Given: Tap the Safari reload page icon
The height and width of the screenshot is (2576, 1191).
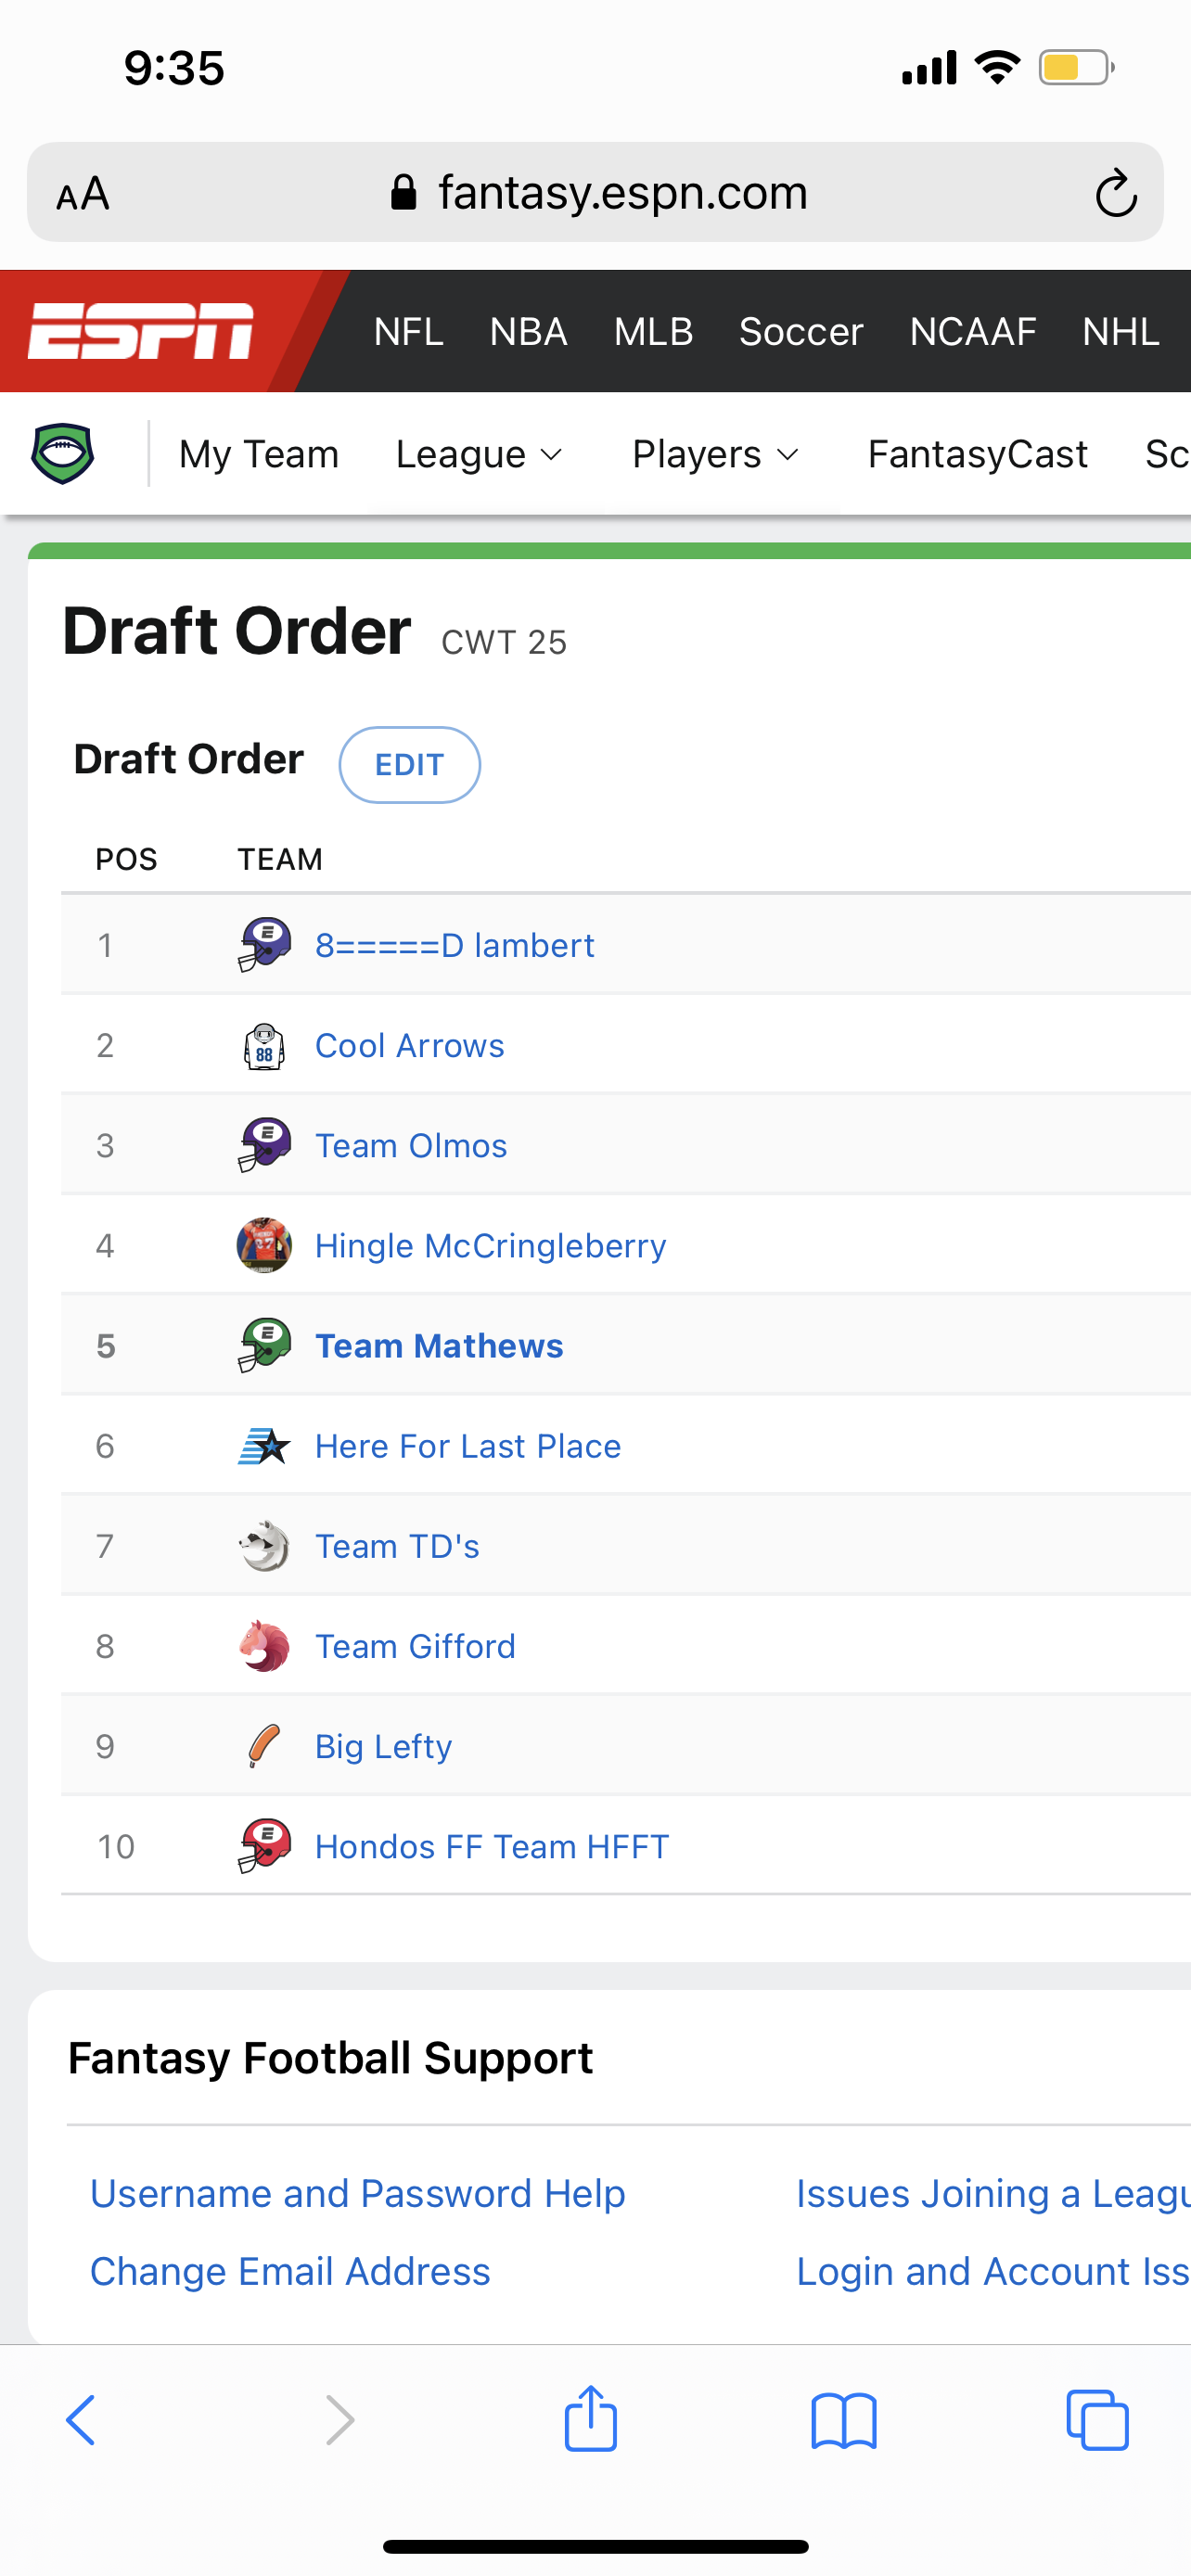Looking at the screenshot, I should pos(1115,193).
